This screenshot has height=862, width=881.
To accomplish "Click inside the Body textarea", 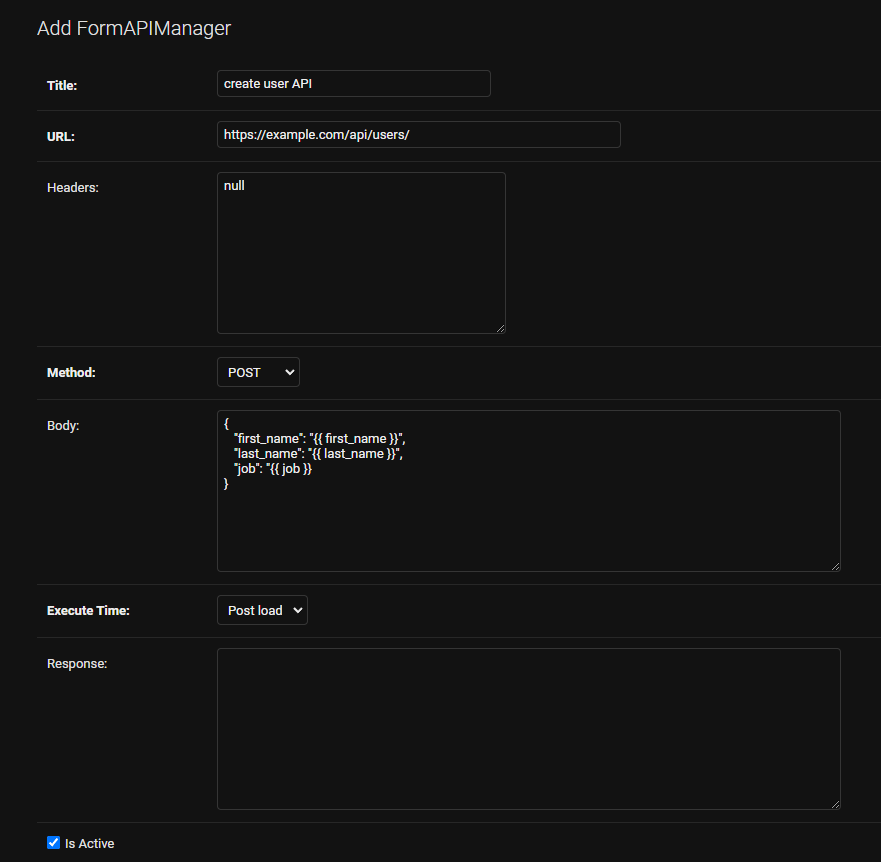I will point(529,491).
